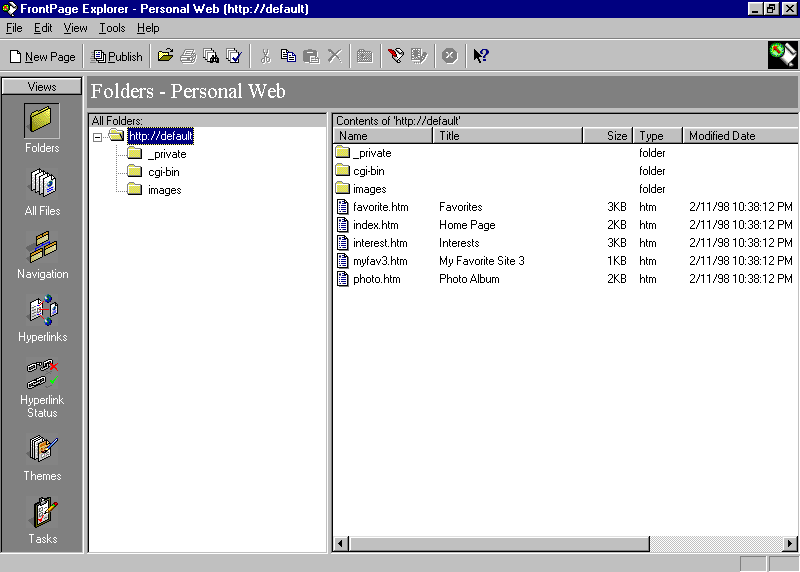
Task: Switch to Folders view in Views bar
Action: [x=42, y=129]
